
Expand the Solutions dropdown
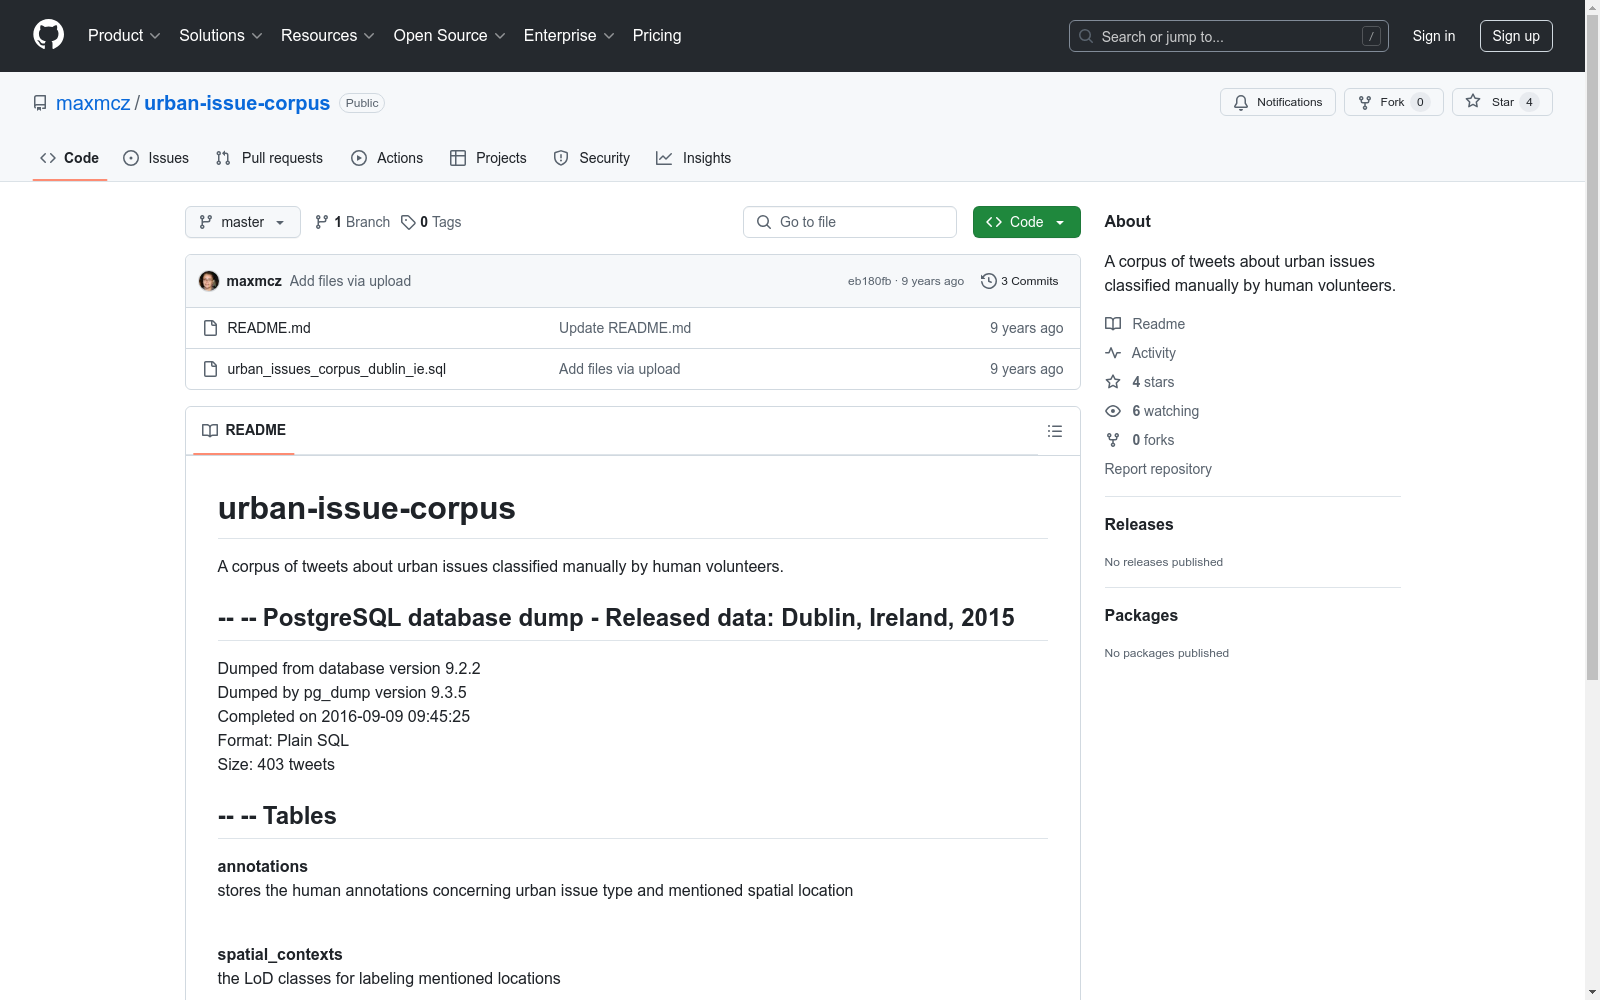coord(221,36)
